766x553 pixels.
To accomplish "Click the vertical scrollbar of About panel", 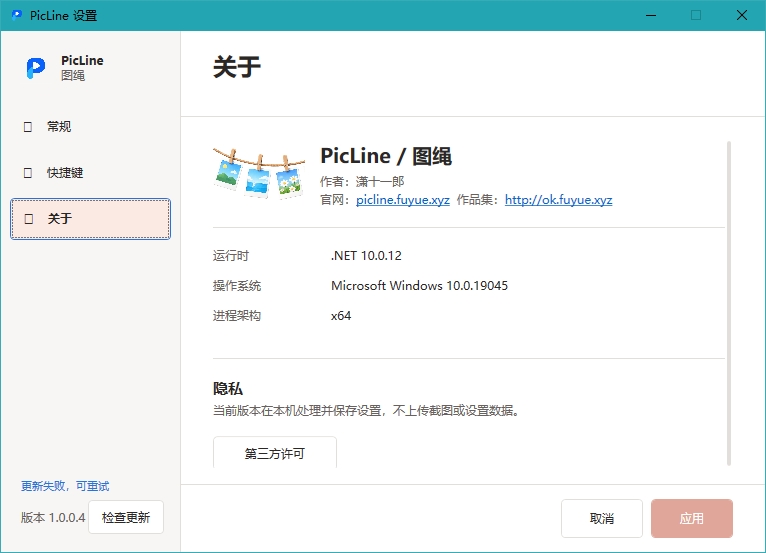I will pos(729,303).
